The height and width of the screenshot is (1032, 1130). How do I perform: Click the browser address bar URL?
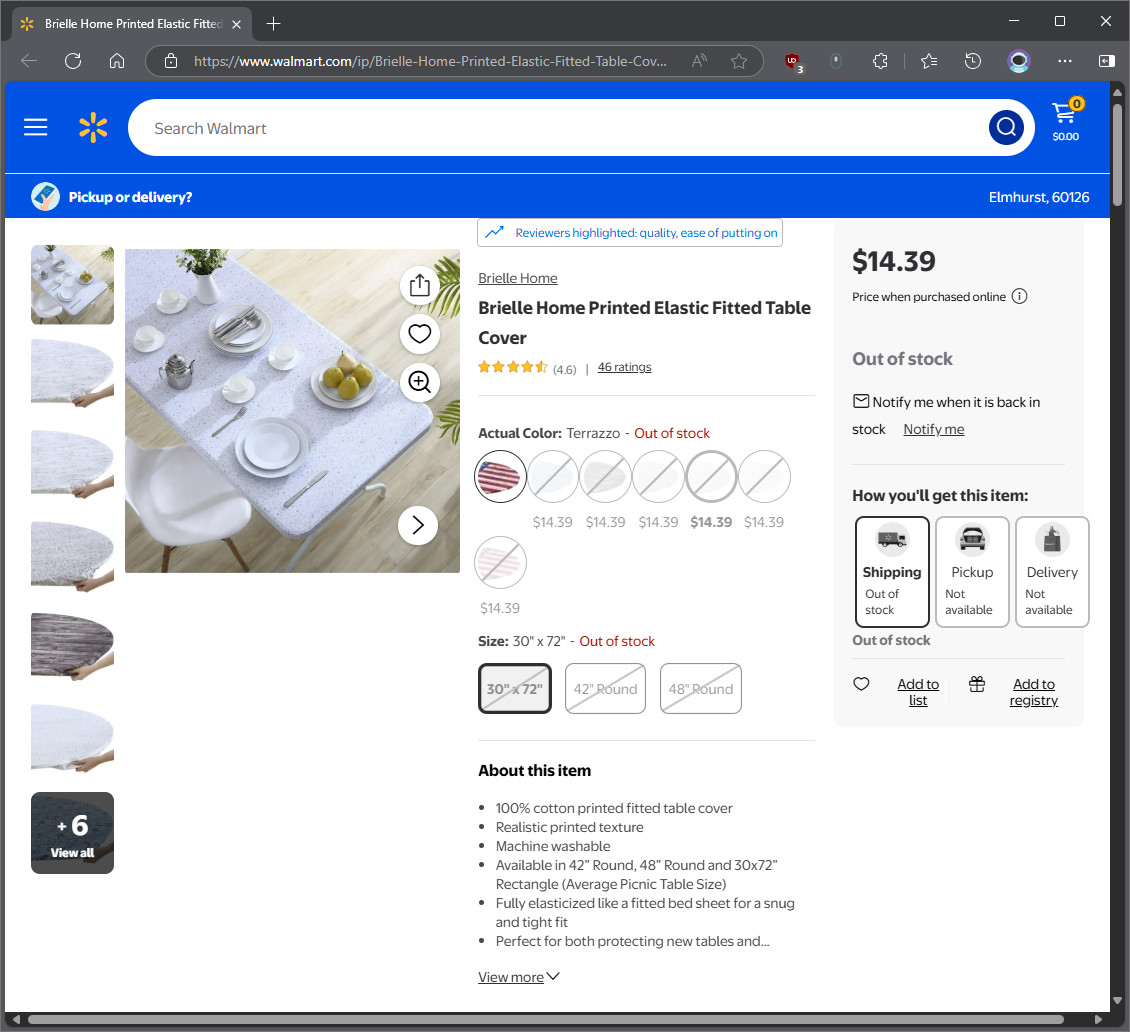(430, 61)
